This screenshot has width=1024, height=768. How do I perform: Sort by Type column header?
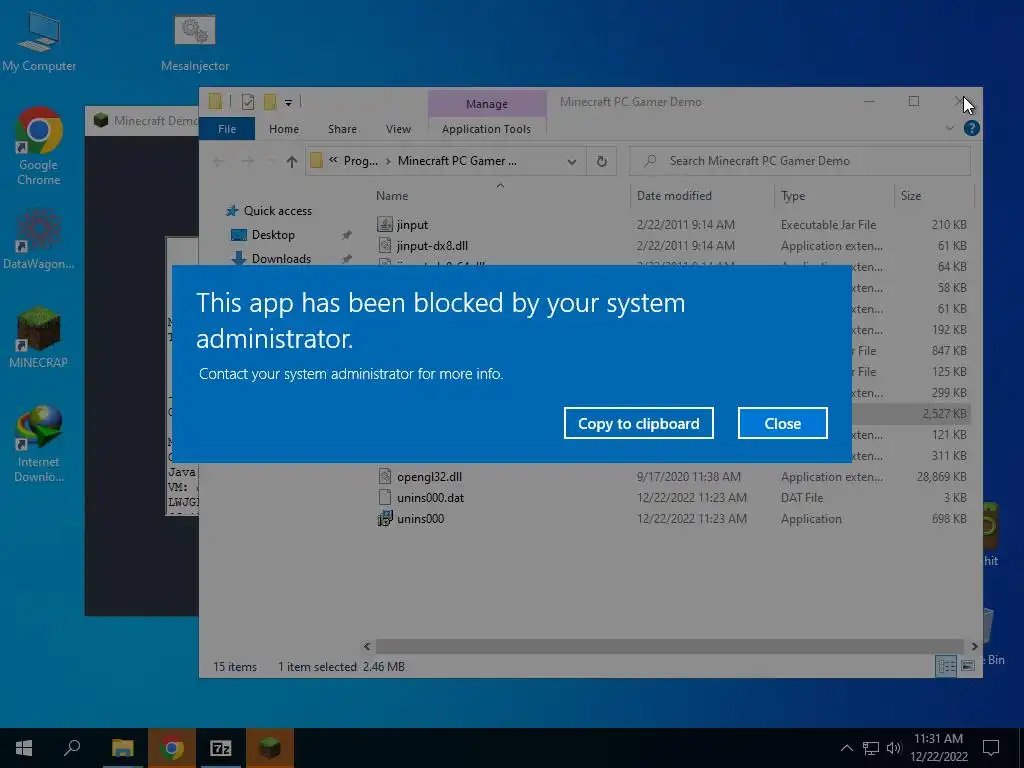pyautogui.click(x=793, y=195)
